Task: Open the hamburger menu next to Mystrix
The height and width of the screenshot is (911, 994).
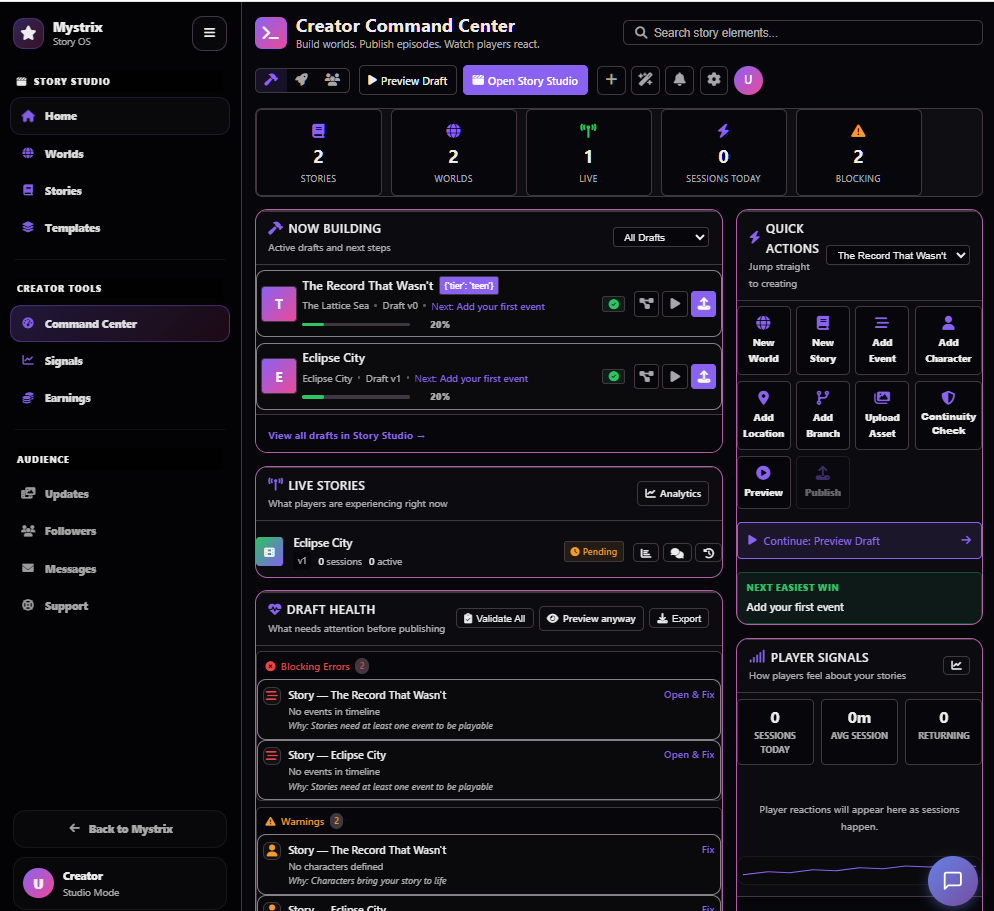Action: pos(209,33)
